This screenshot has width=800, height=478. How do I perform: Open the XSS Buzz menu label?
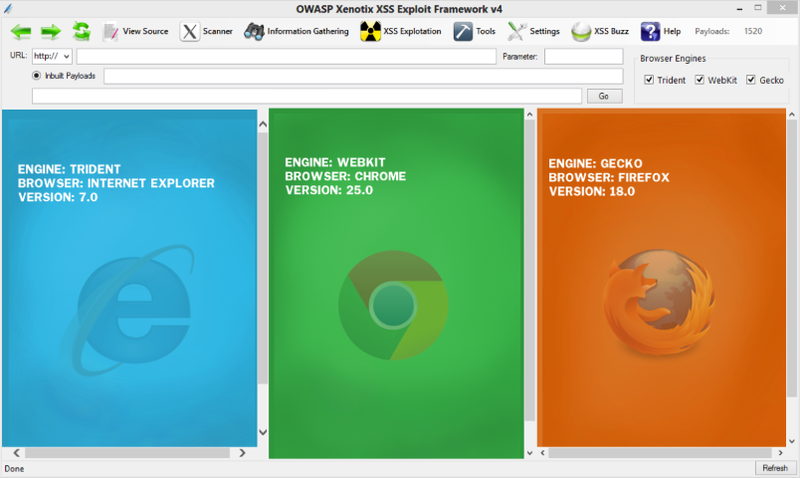coord(611,31)
